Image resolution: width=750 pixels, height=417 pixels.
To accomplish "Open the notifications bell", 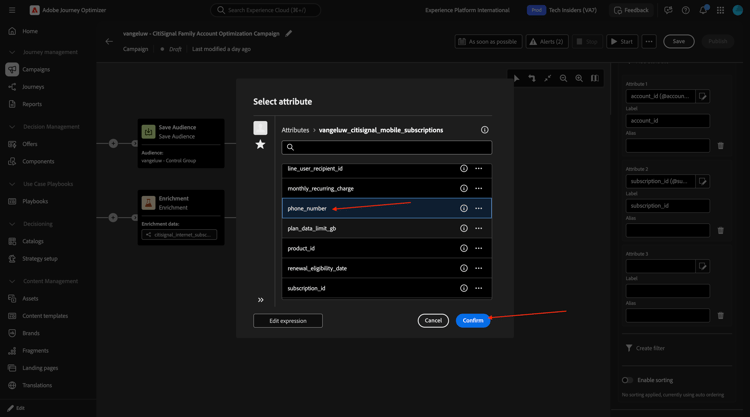I will 703,10.
